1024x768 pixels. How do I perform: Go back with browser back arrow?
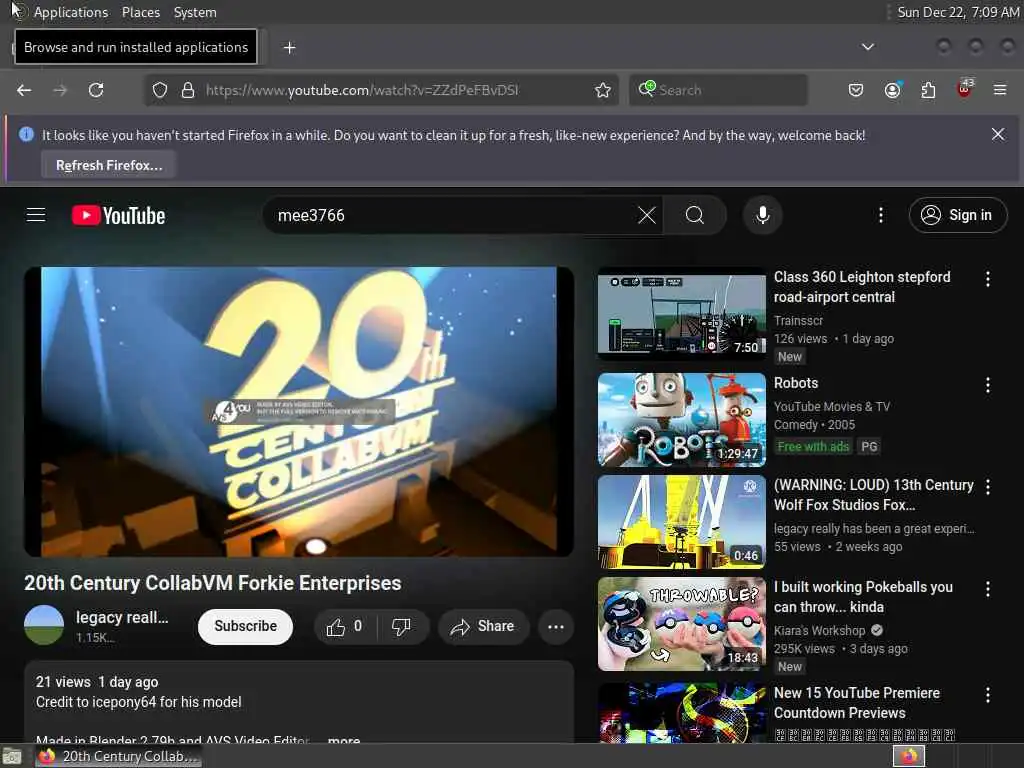[x=24, y=90]
